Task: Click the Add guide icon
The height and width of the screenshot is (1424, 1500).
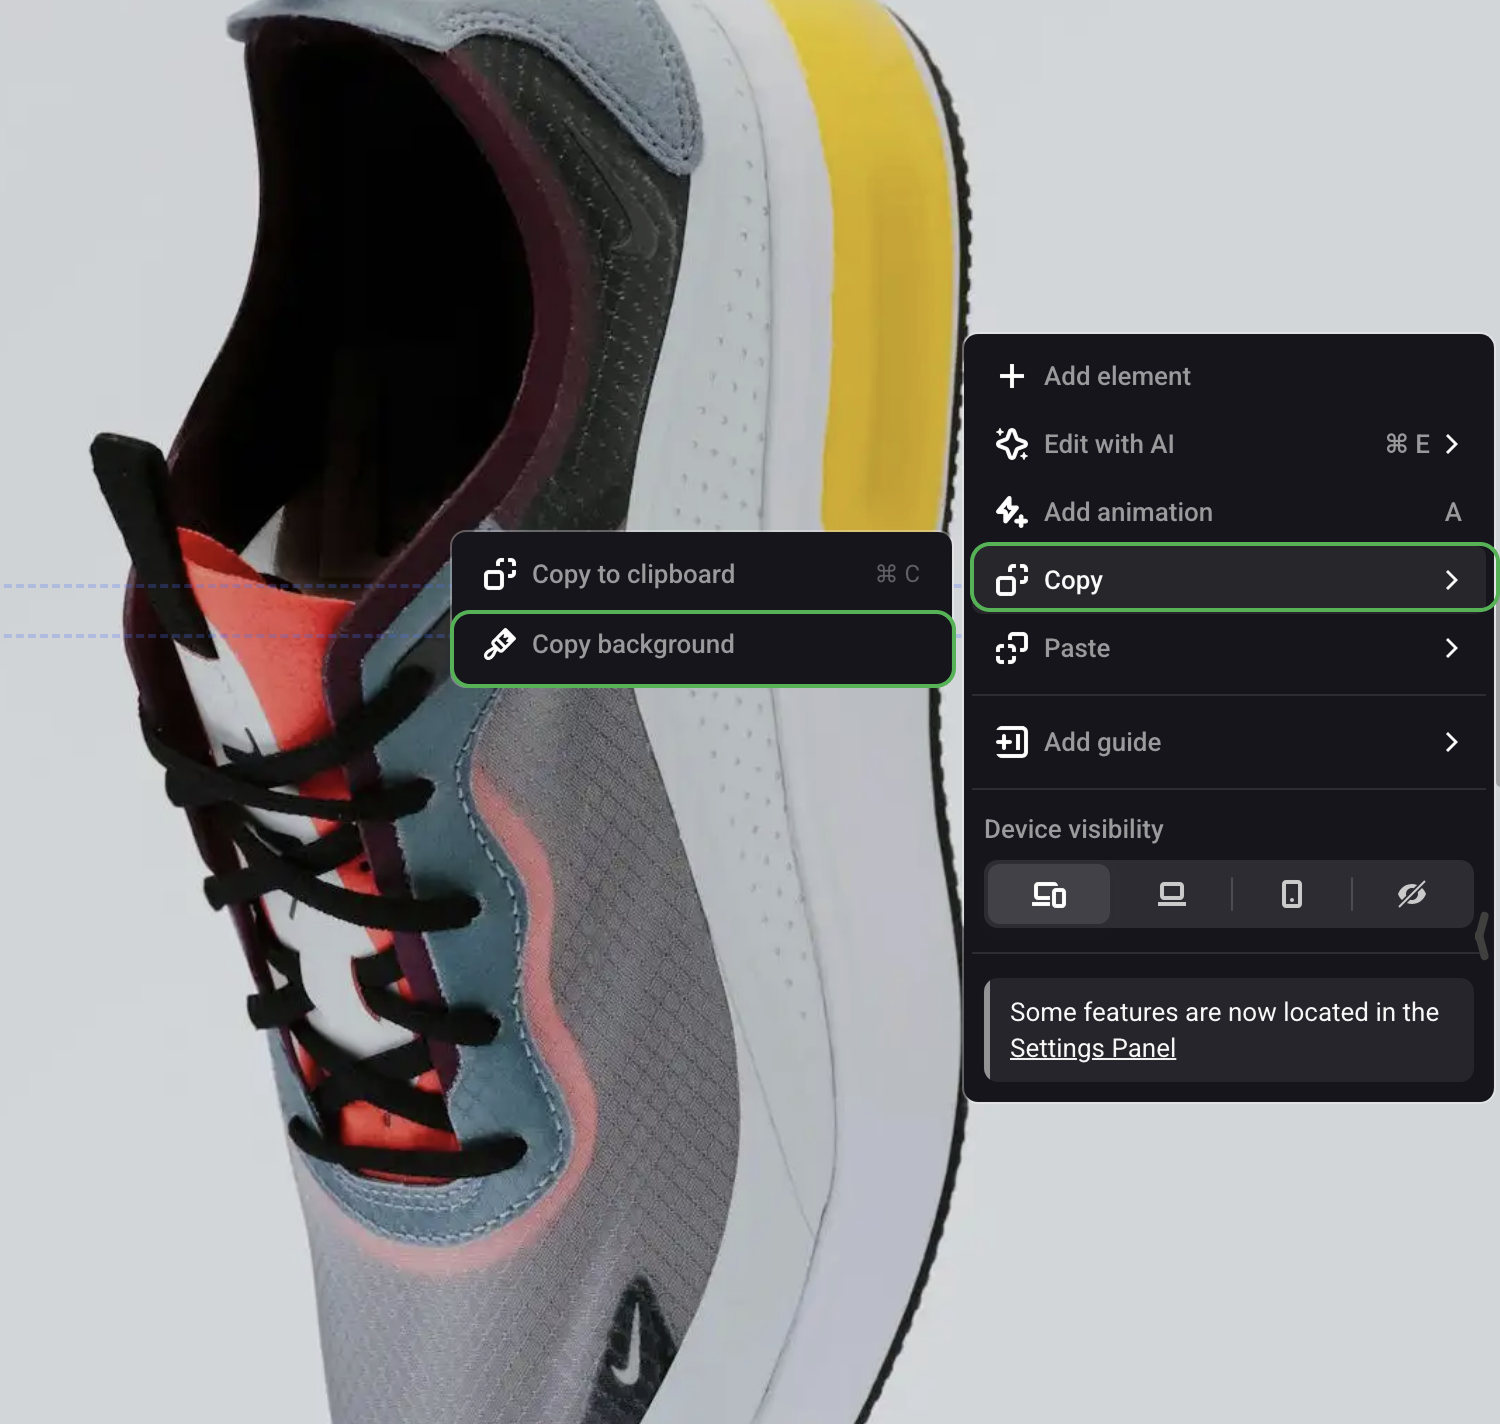Action: click(1011, 742)
